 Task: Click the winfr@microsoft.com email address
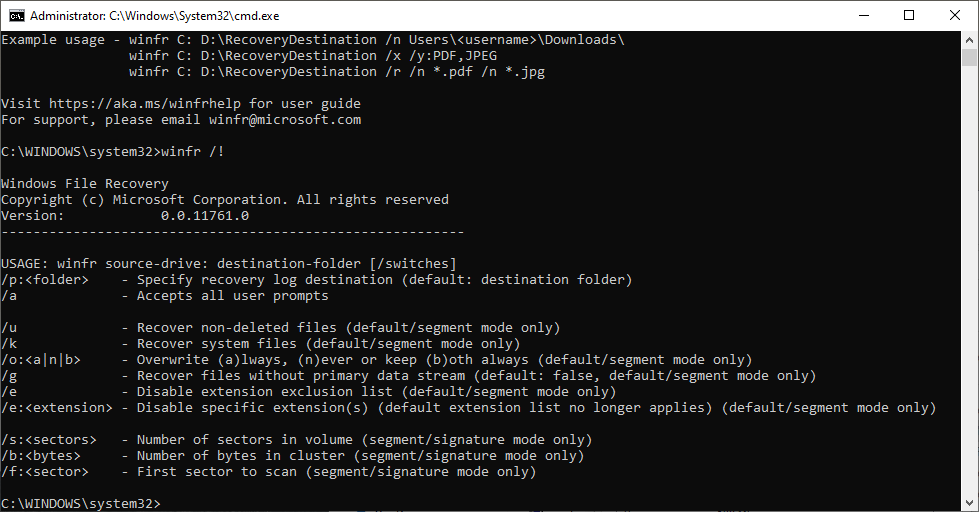click(285, 119)
